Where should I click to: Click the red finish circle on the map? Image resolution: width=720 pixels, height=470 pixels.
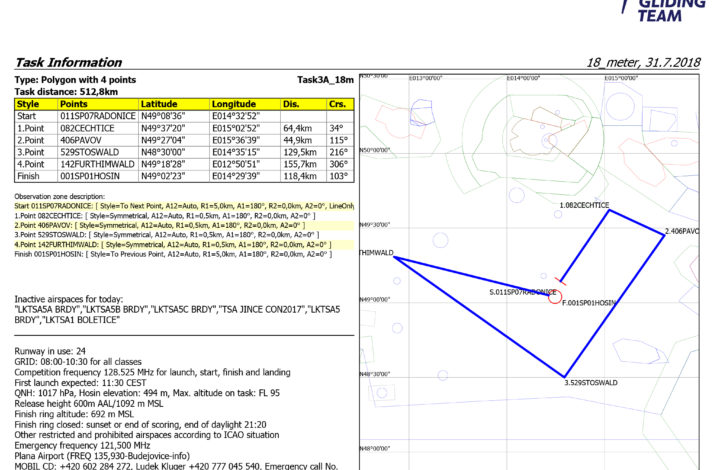[555, 298]
